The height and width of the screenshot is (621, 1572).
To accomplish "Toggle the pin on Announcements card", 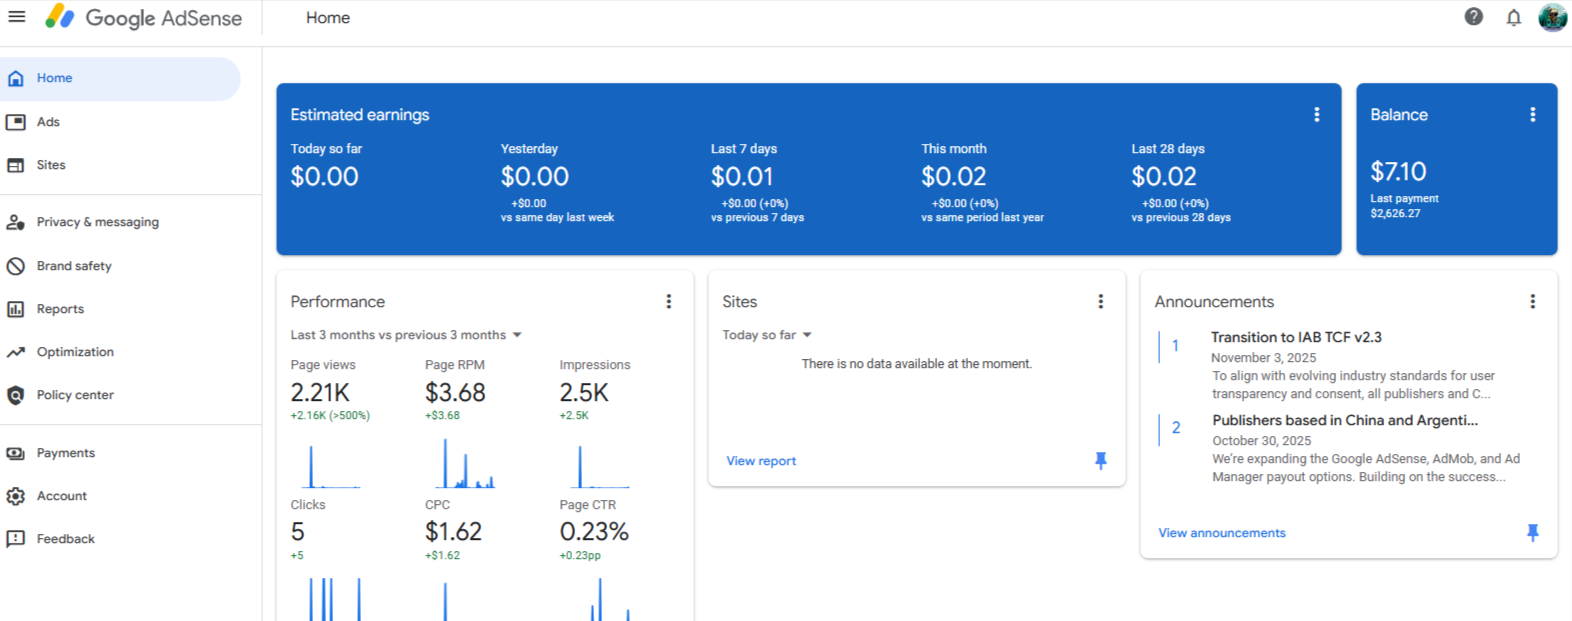I will pyautogui.click(x=1532, y=533).
